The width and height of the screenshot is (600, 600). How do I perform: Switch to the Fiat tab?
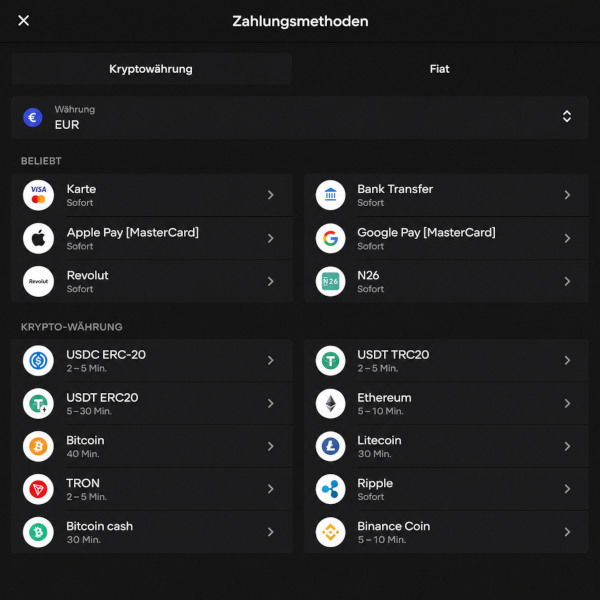coord(440,69)
